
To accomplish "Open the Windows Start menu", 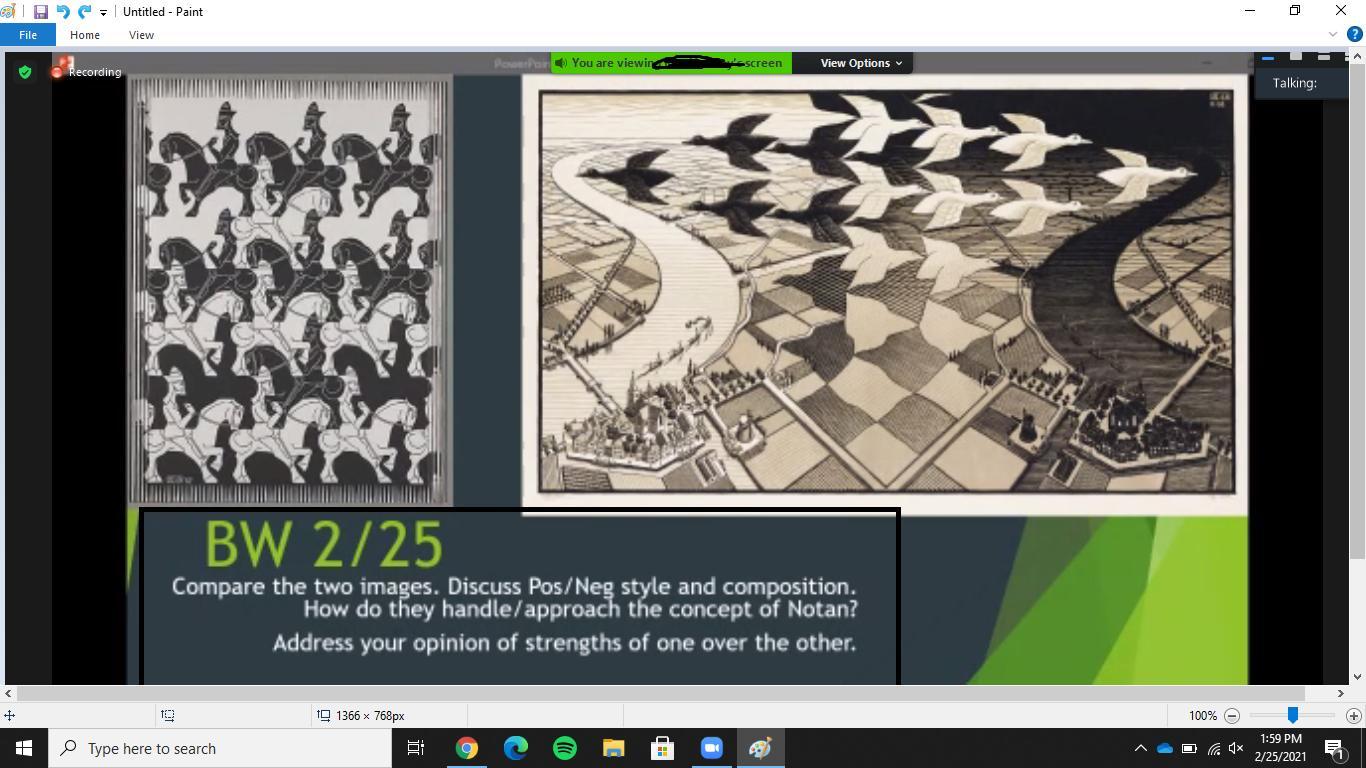I will click(24, 748).
